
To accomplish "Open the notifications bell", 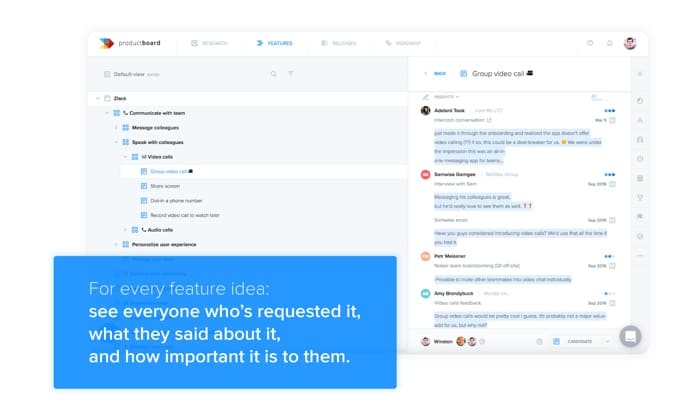I will click(x=607, y=43).
